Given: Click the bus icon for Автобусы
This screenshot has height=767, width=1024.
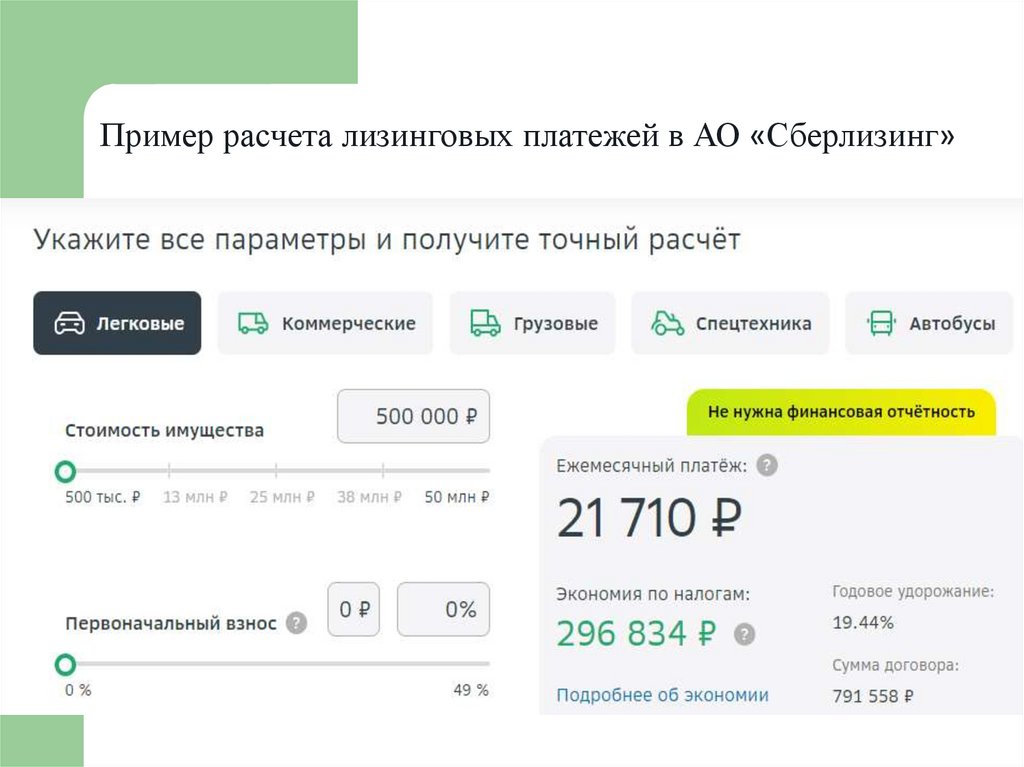Looking at the screenshot, I should tap(881, 323).
